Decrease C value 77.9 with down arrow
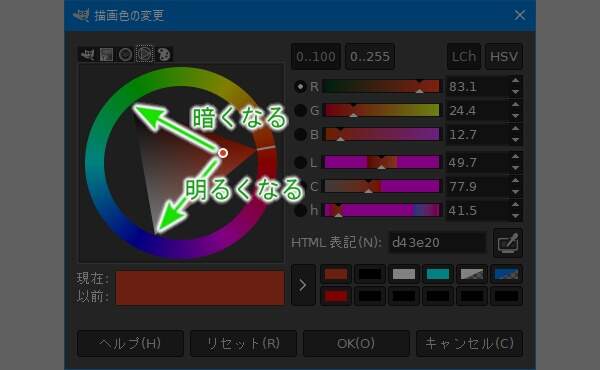Viewport: 600px width, 370px height. (515, 192)
